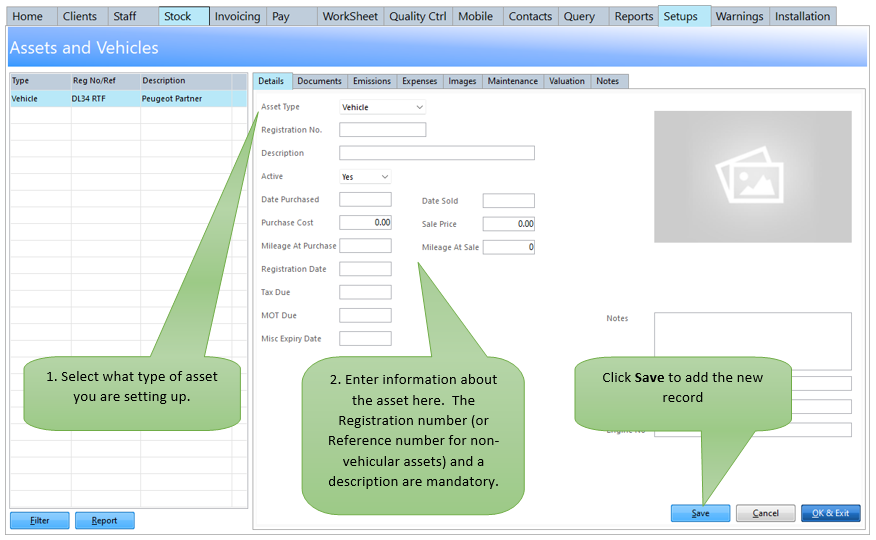
Task: Switch to the Valuation sub-tab
Action: coord(567,81)
